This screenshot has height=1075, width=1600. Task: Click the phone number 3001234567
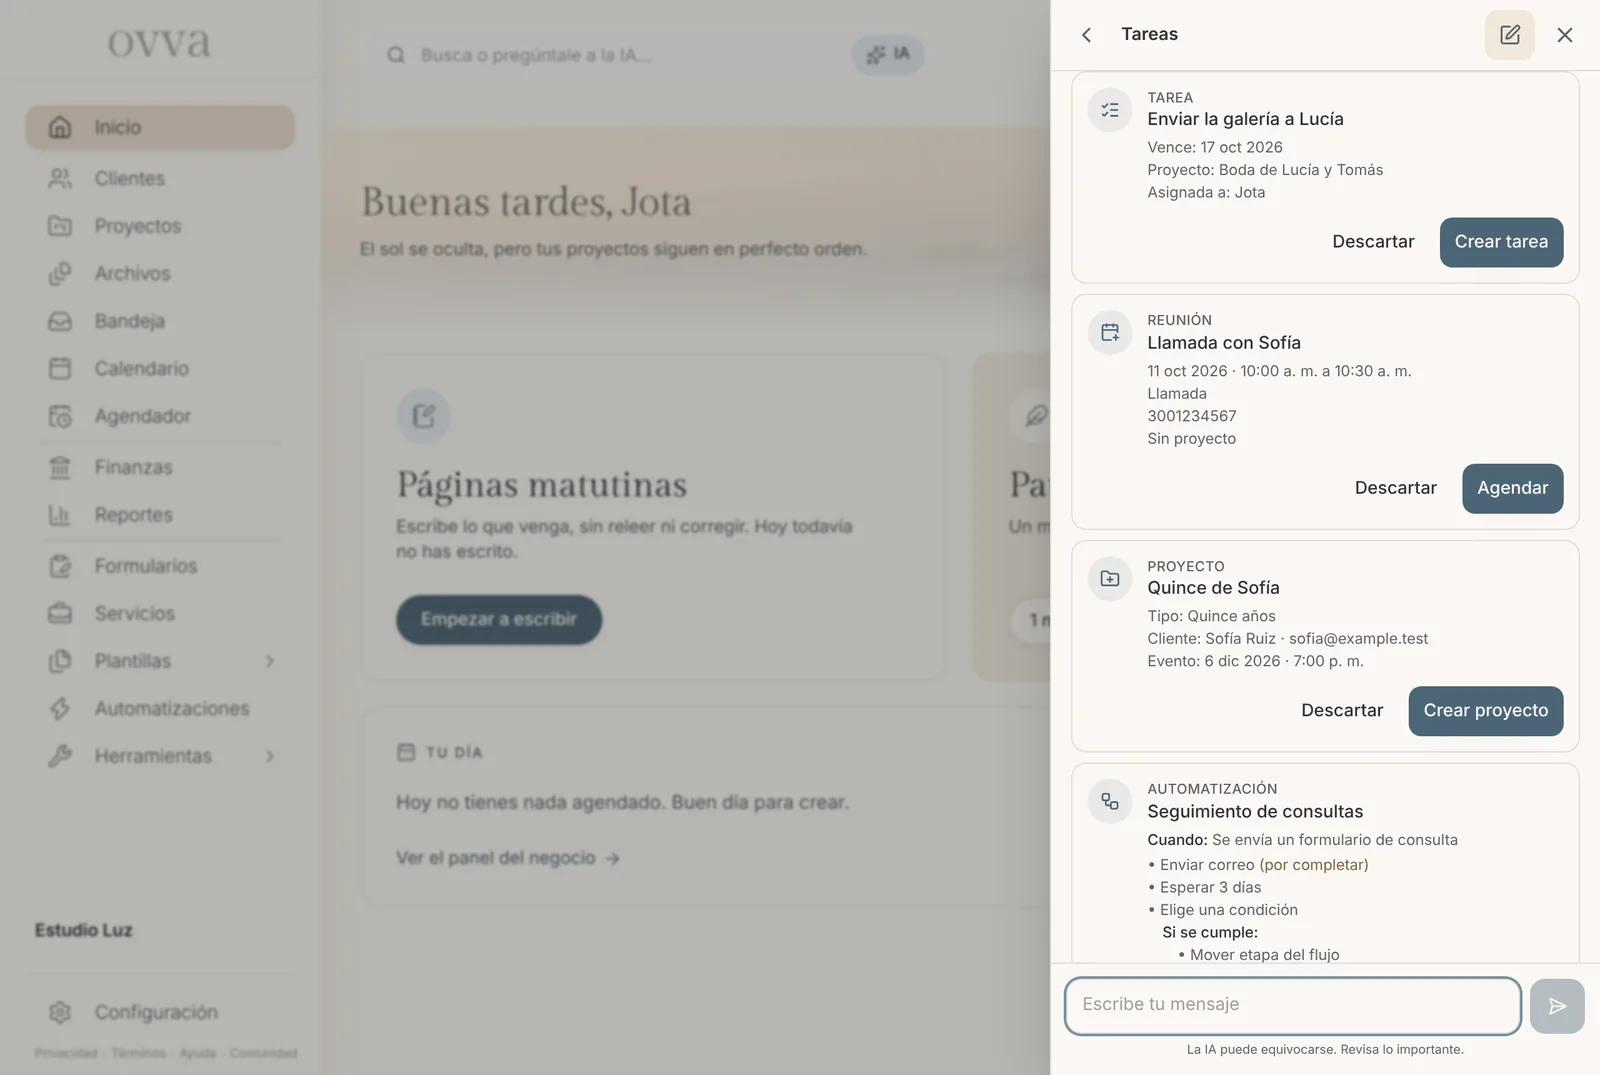[1192, 416]
